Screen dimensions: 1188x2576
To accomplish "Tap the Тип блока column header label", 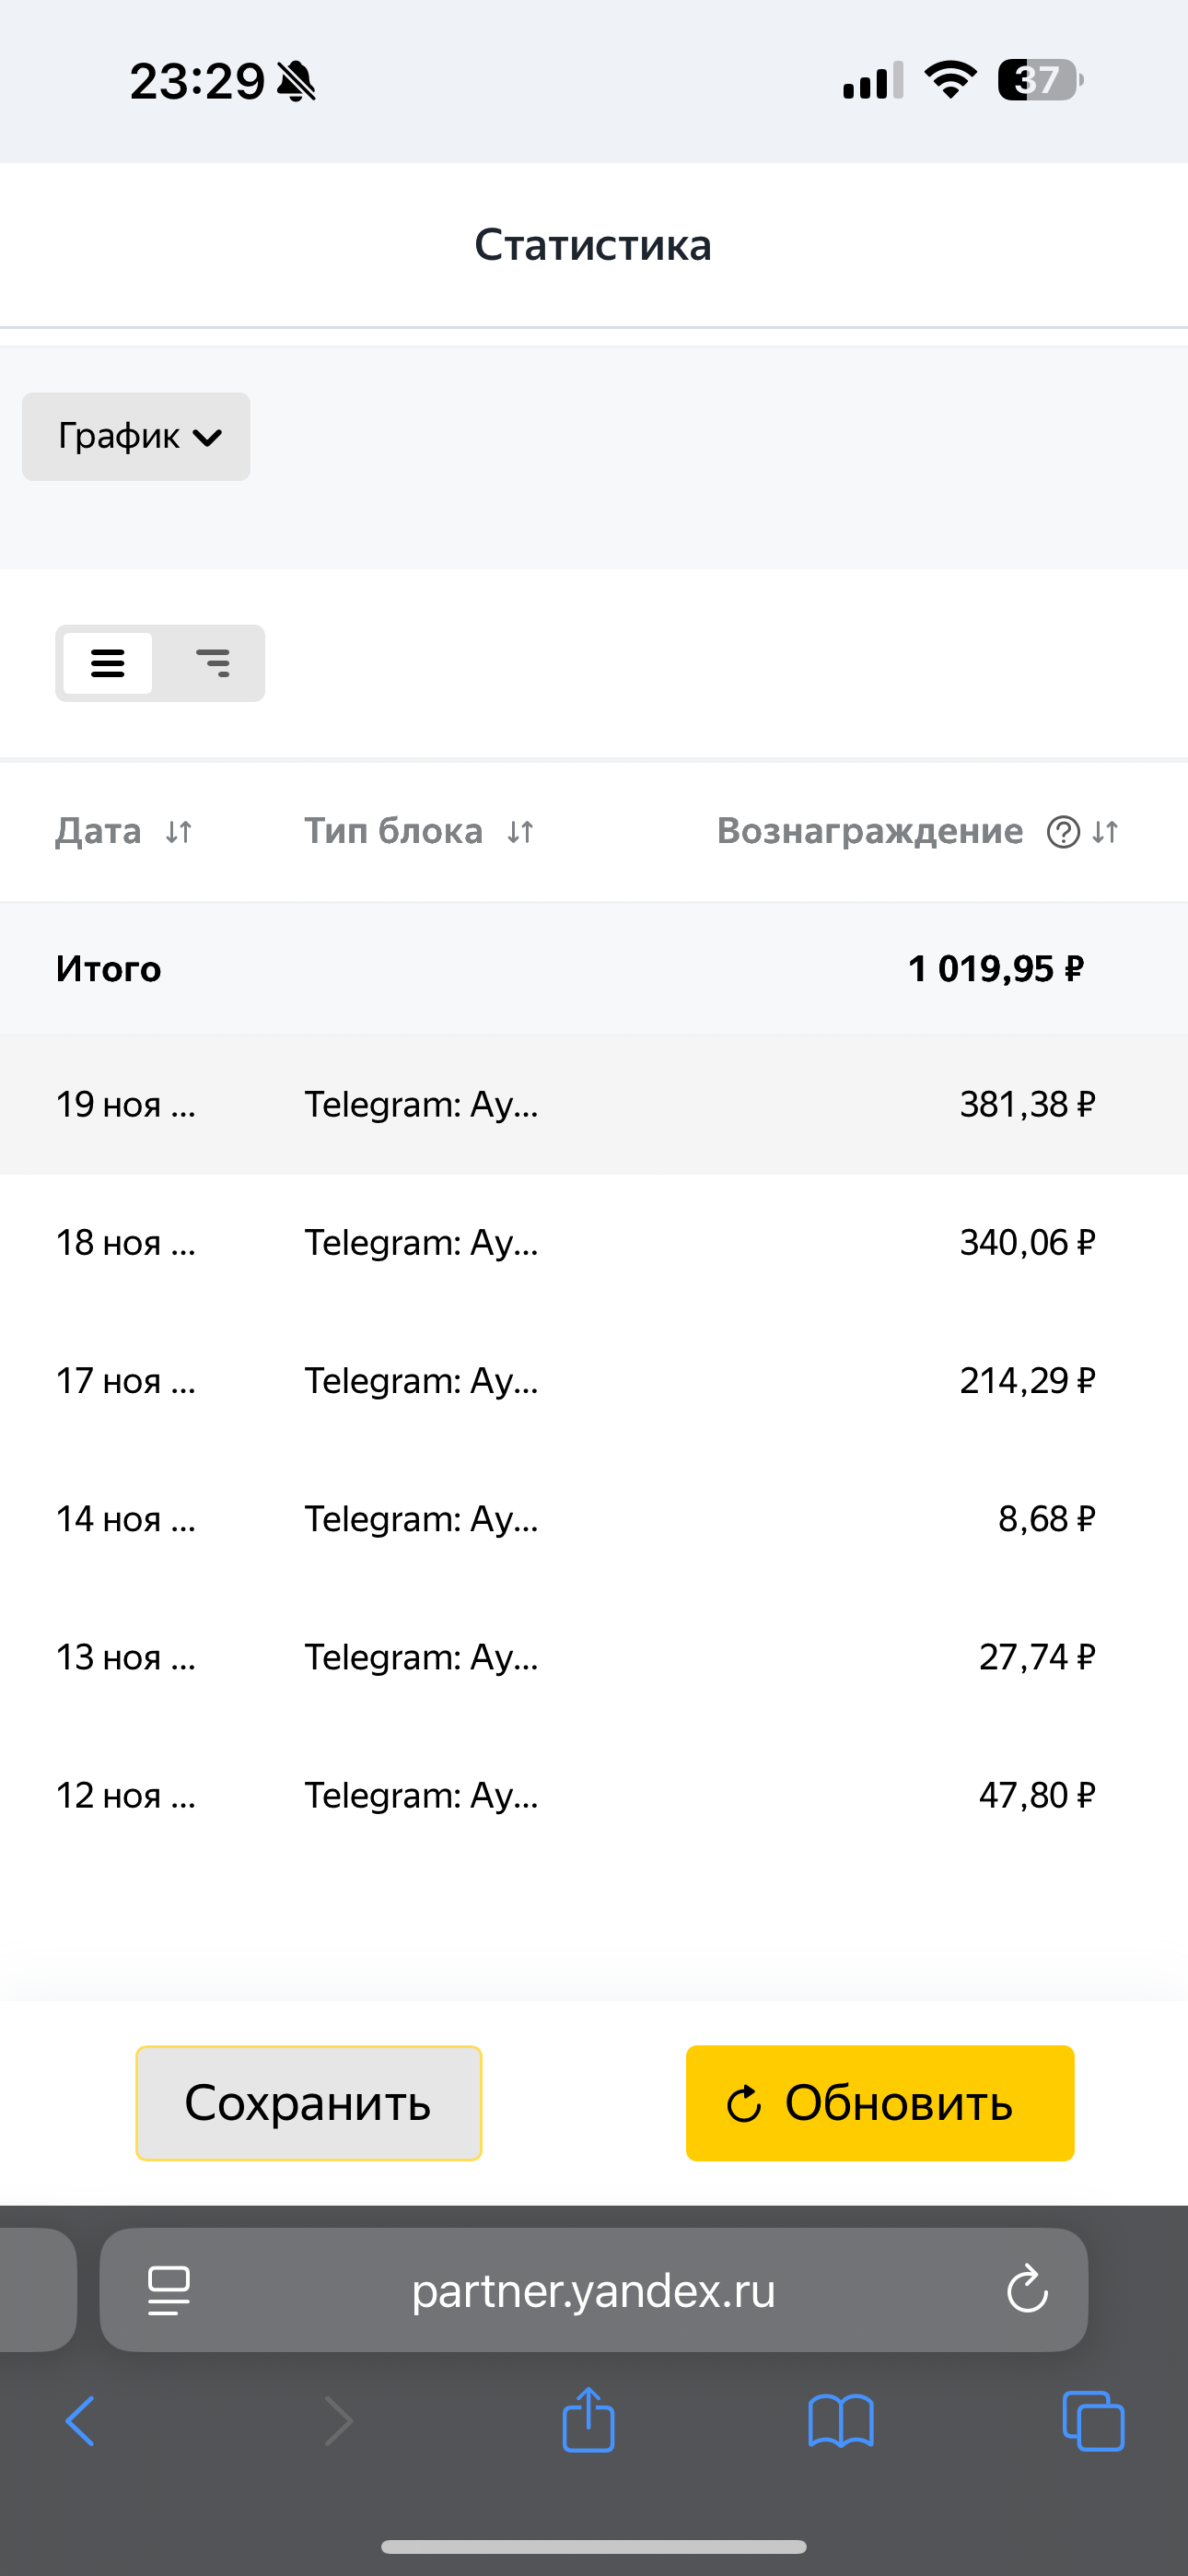I will click(x=393, y=831).
